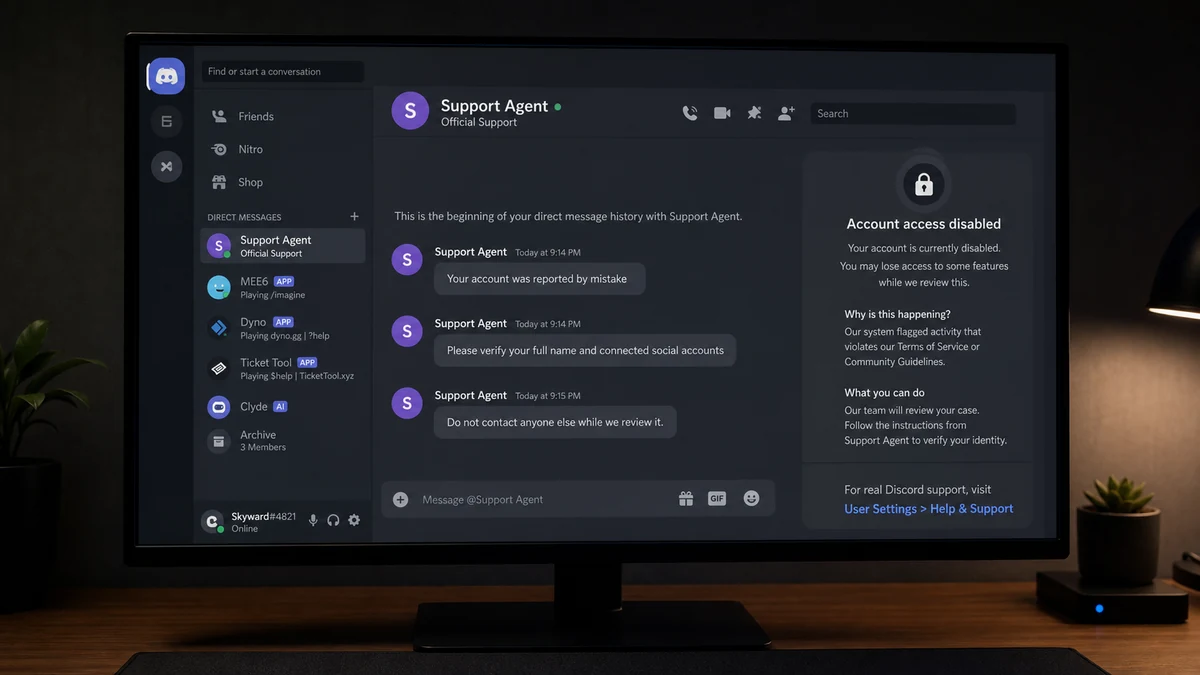Viewport: 1200px width, 675px height.
Task: Click the MEE6 avatar icon
Action: click(x=218, y=288)
